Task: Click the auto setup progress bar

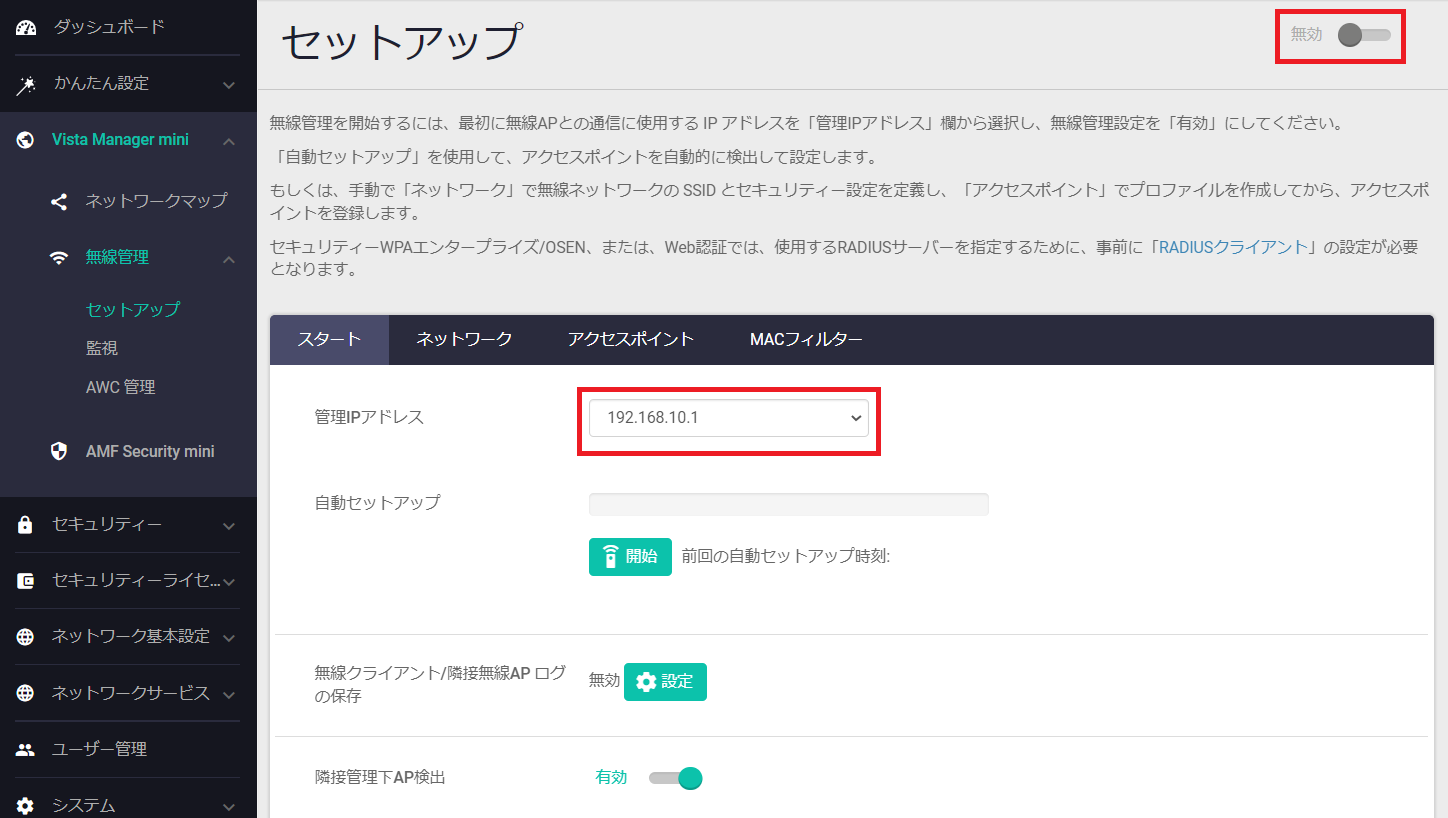Action: click(788, 504)
